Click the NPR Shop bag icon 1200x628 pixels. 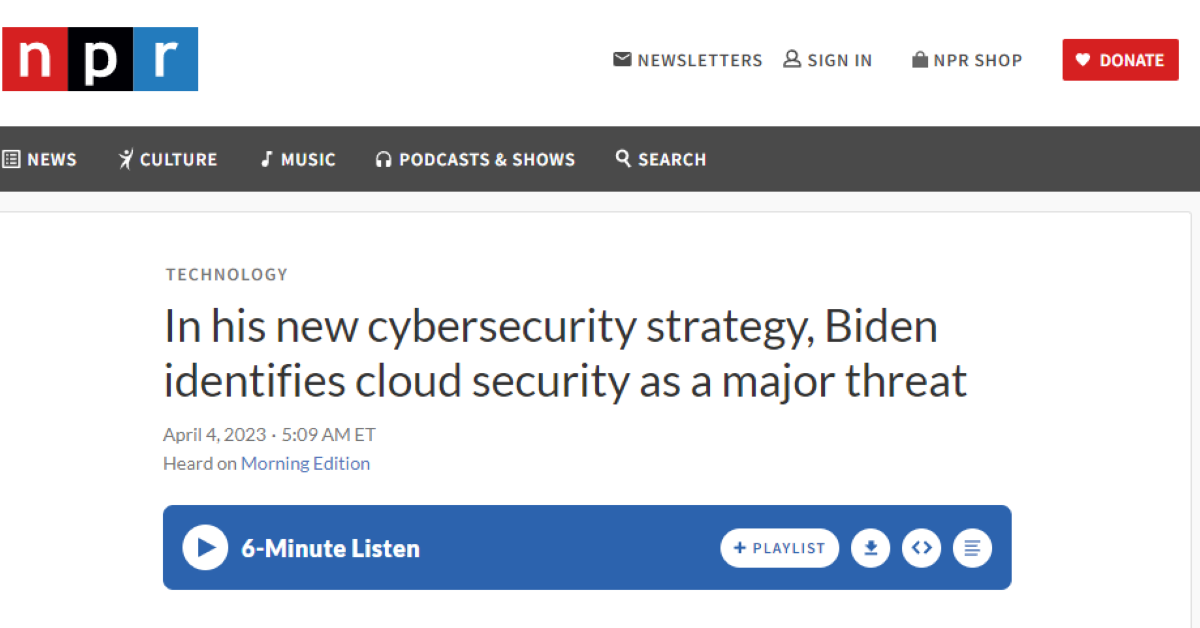[x=920, y=60]
